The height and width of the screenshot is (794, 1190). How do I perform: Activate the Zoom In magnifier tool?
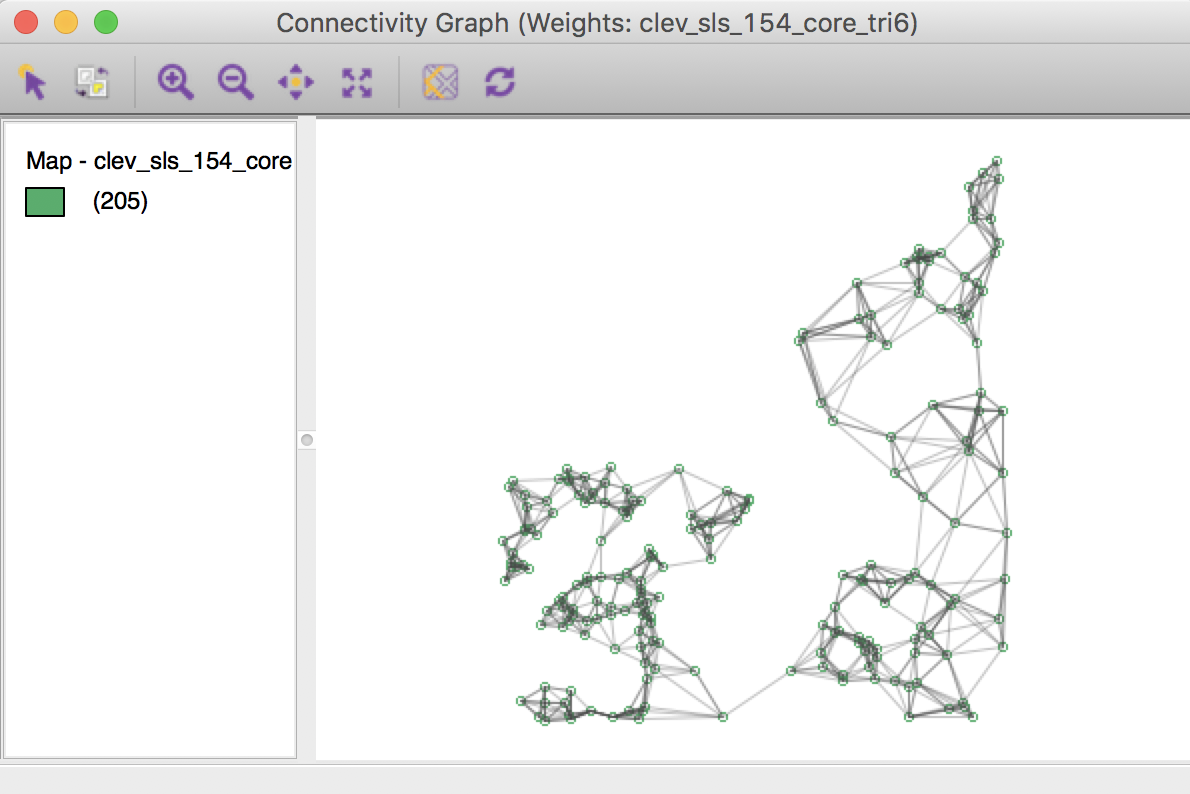[175, 82]
